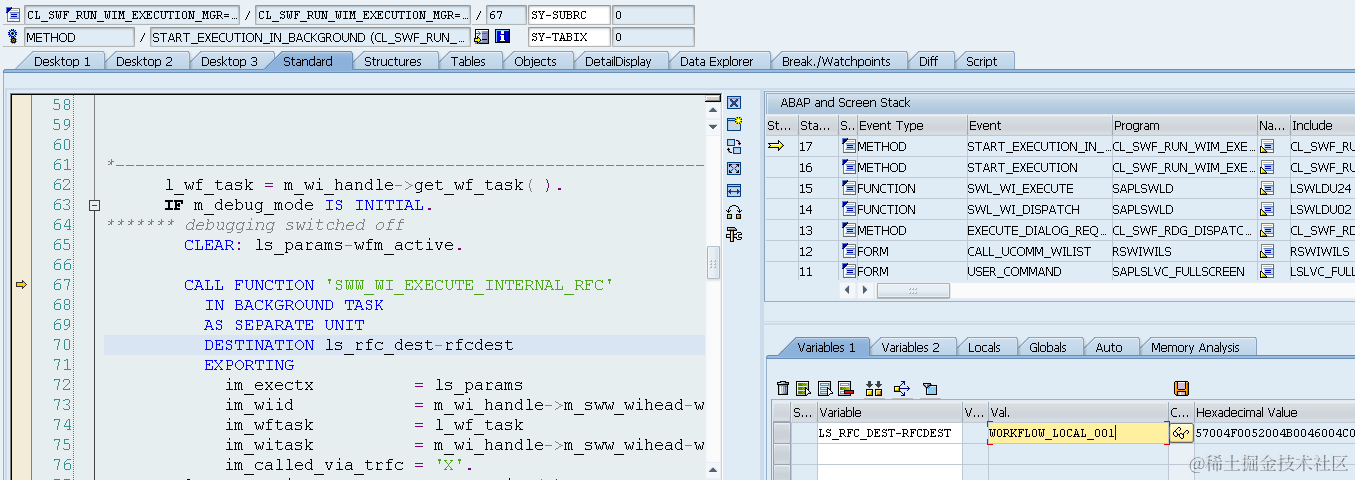The image size is (1355, 480).
Task: Click the code editor vertical scrollbar thumb
Action: [712, 264]
